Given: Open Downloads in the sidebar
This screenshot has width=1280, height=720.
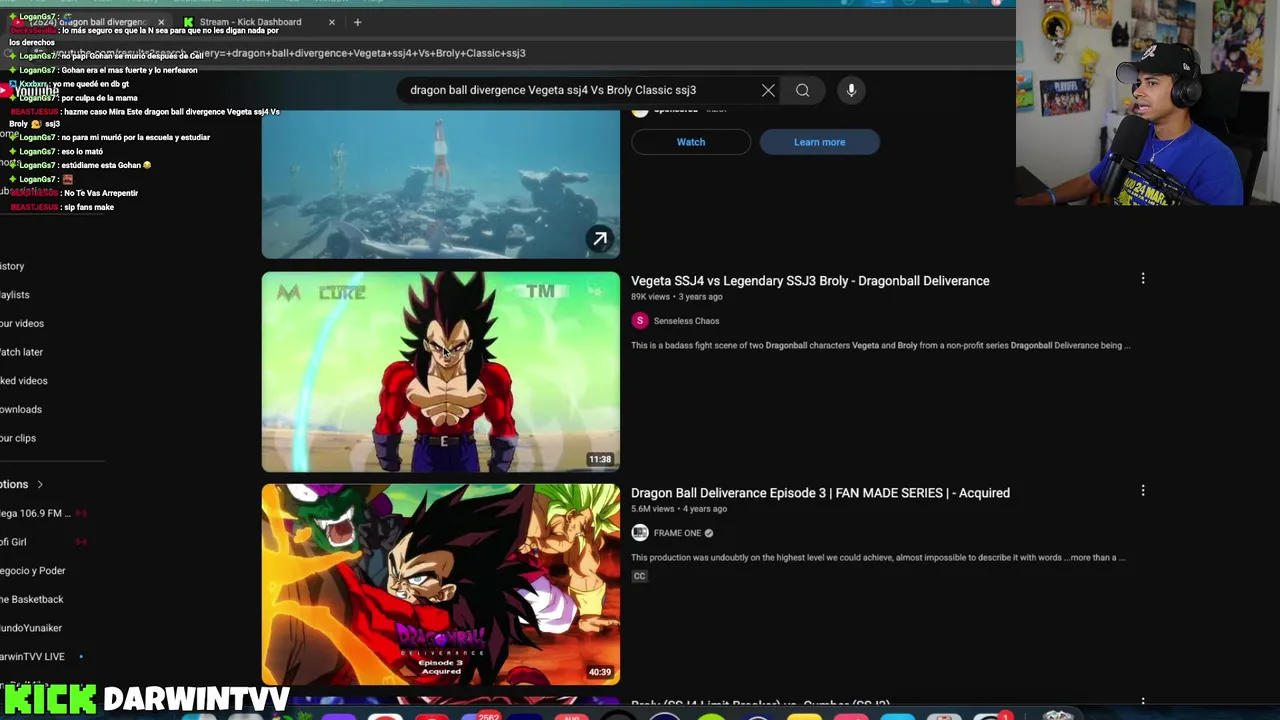Looking at the screenshot, I should 21,409.
